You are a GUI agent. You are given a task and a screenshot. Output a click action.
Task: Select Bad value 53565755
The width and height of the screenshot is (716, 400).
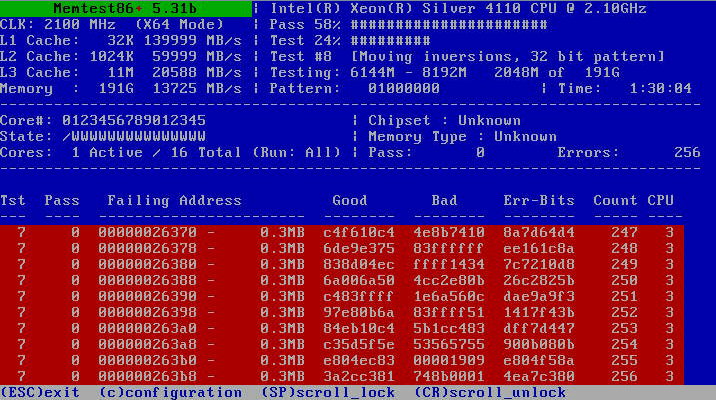(x=449, y=344)
